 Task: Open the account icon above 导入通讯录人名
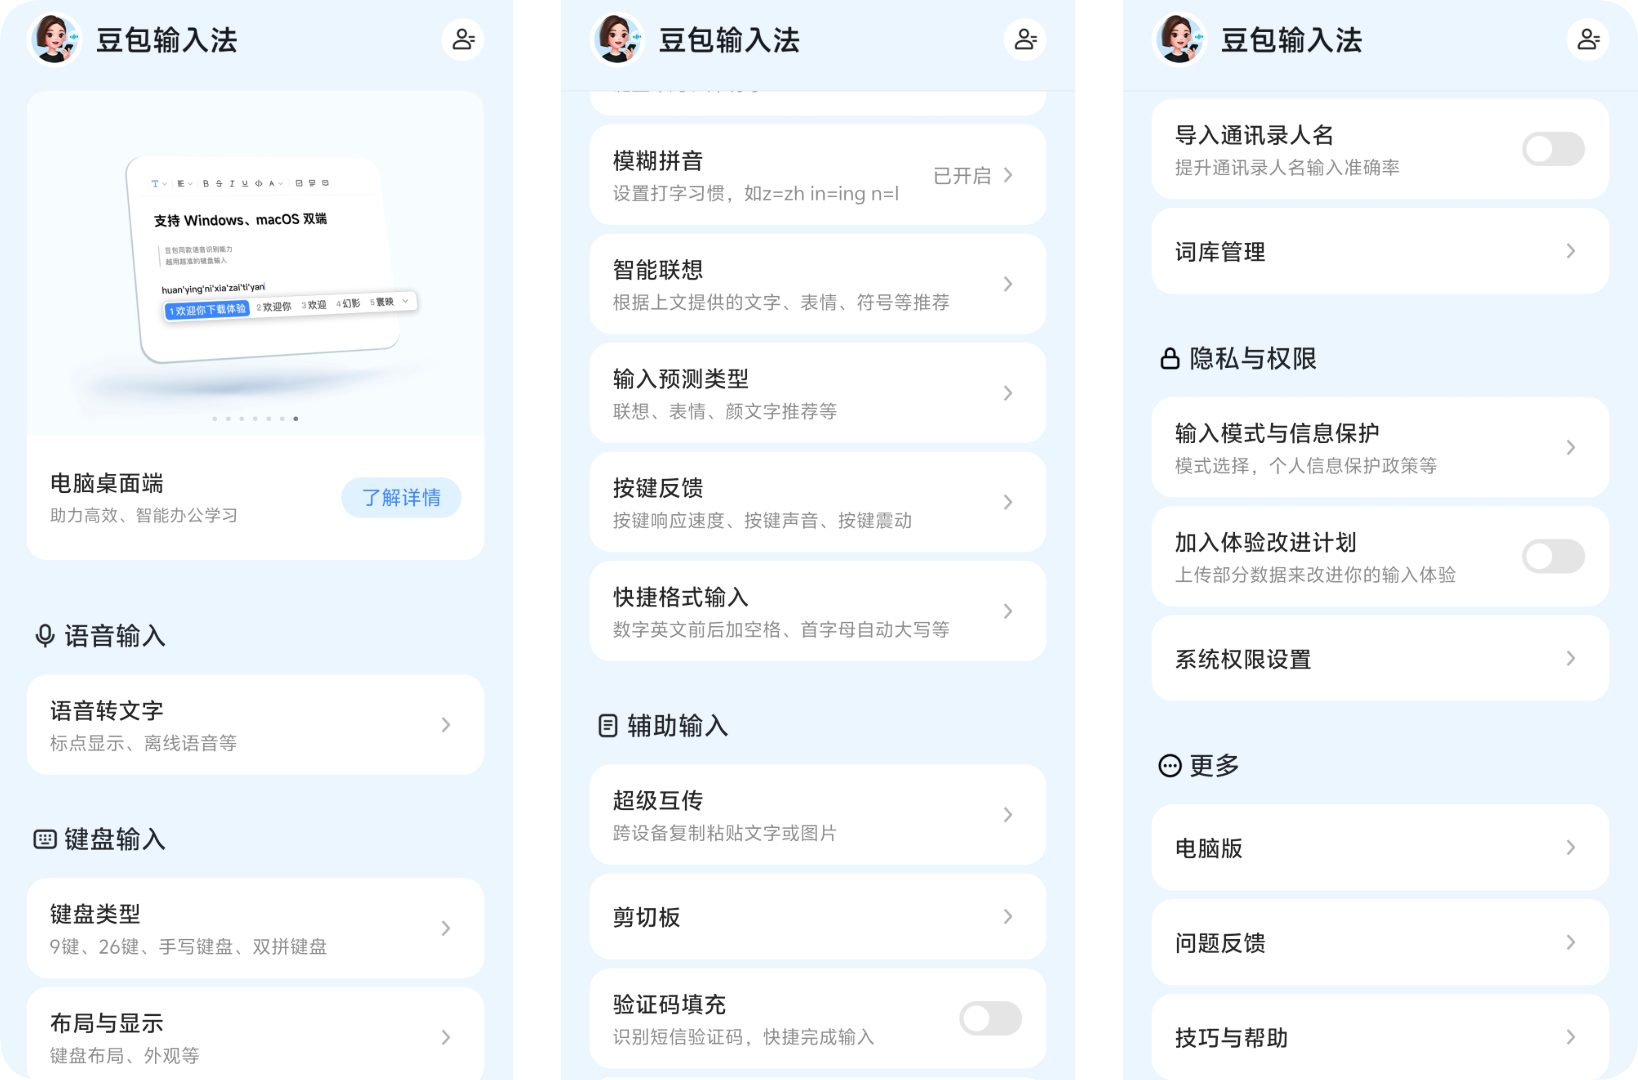coord(1588,40)
